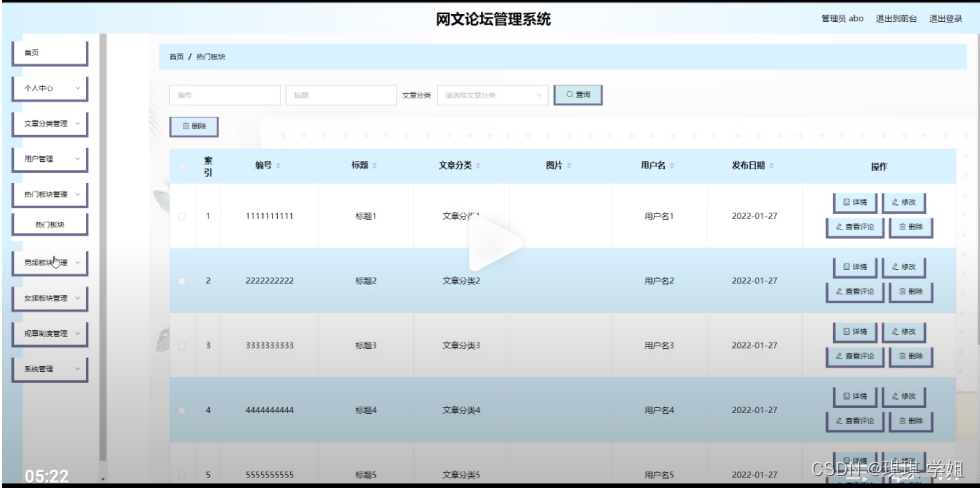
Task: Open details for row 标题1
Action: click(x=854, y=202)
